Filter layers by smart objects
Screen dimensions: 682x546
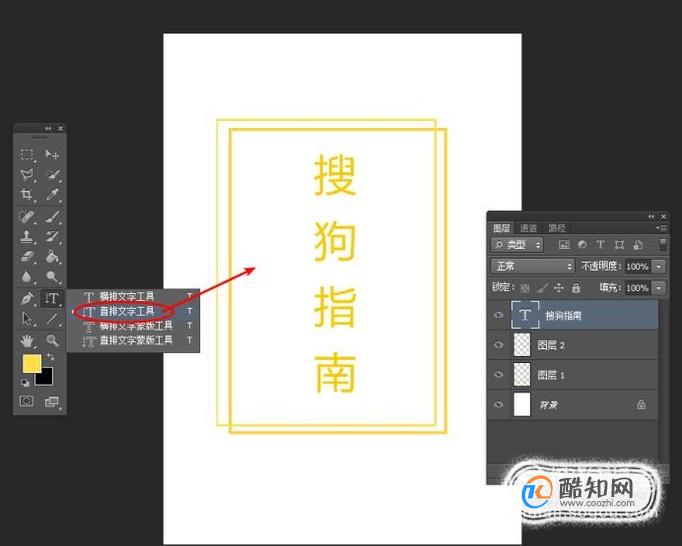(638, 245)
